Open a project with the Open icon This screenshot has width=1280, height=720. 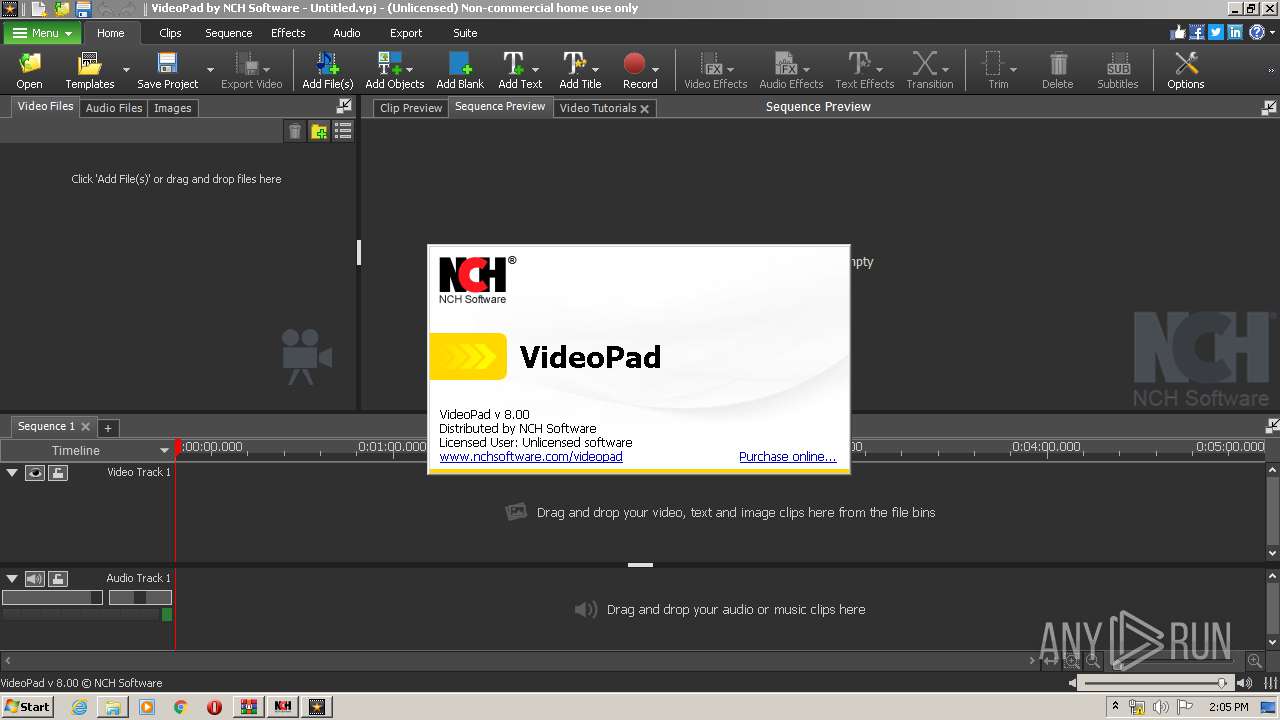(x=29, y=70)
